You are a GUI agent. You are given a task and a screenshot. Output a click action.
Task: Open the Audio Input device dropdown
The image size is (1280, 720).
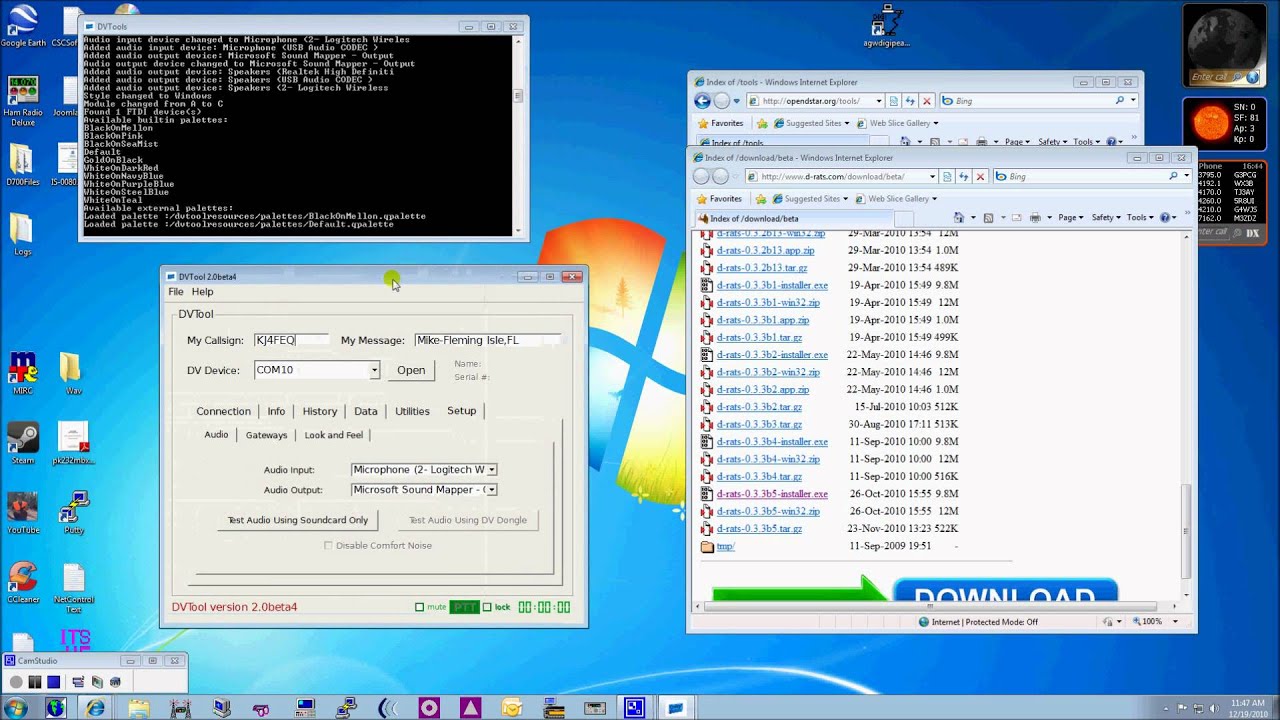click(491, 469)
